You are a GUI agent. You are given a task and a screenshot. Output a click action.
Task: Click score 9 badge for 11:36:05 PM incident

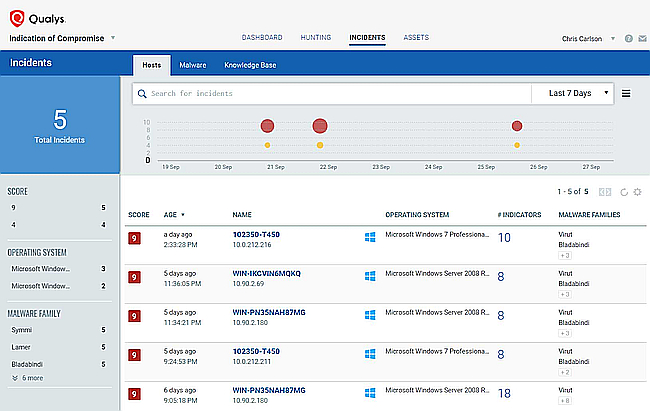(x=134, y=277)
